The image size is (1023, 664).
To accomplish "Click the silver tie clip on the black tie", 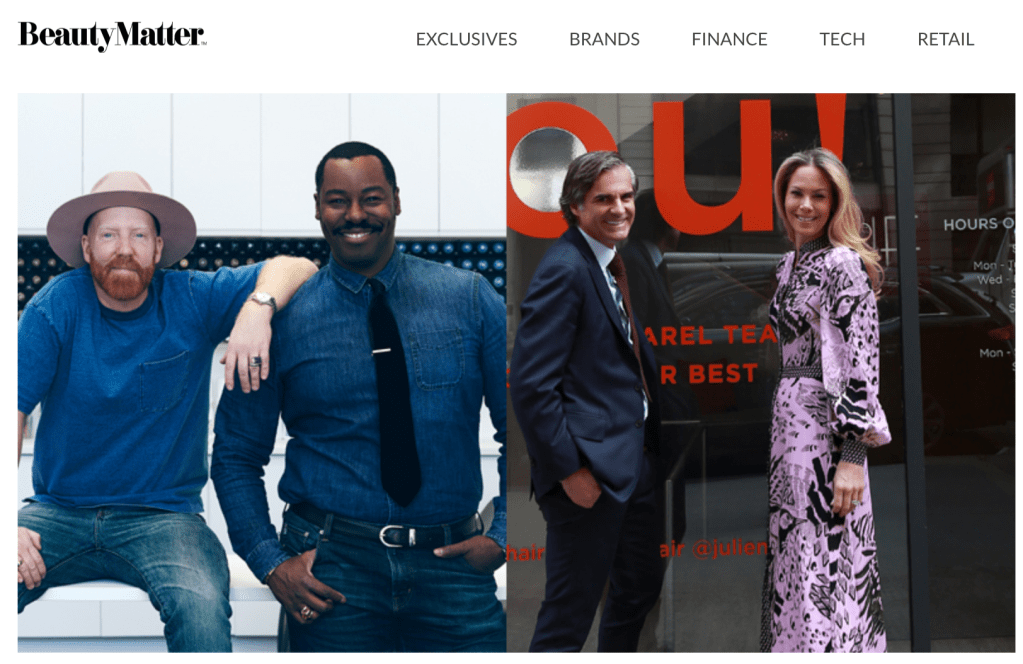I will coord(382,352).
